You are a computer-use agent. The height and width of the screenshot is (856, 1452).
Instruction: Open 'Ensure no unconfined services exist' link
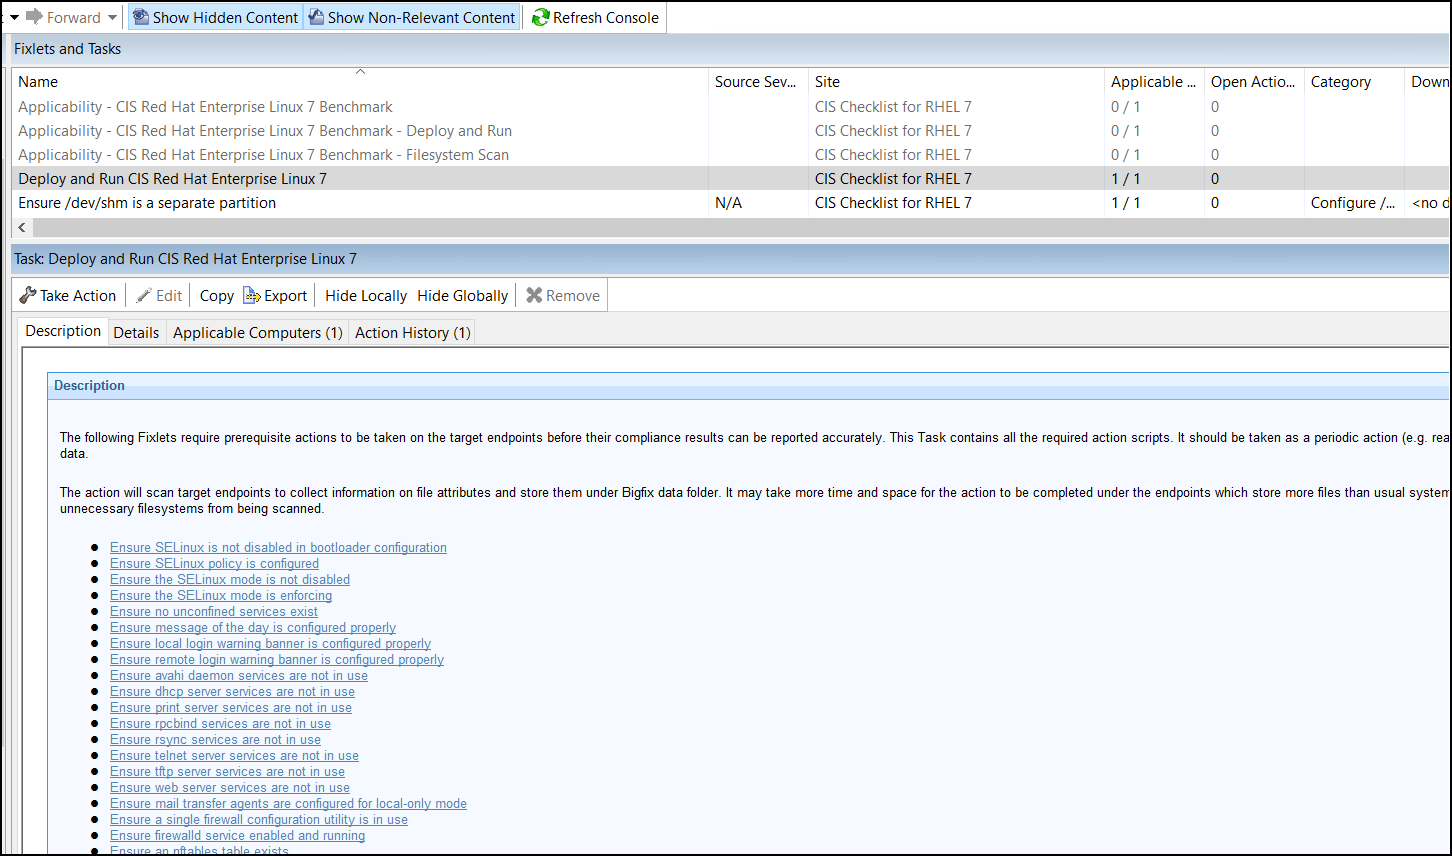click(x=214, y=611)
